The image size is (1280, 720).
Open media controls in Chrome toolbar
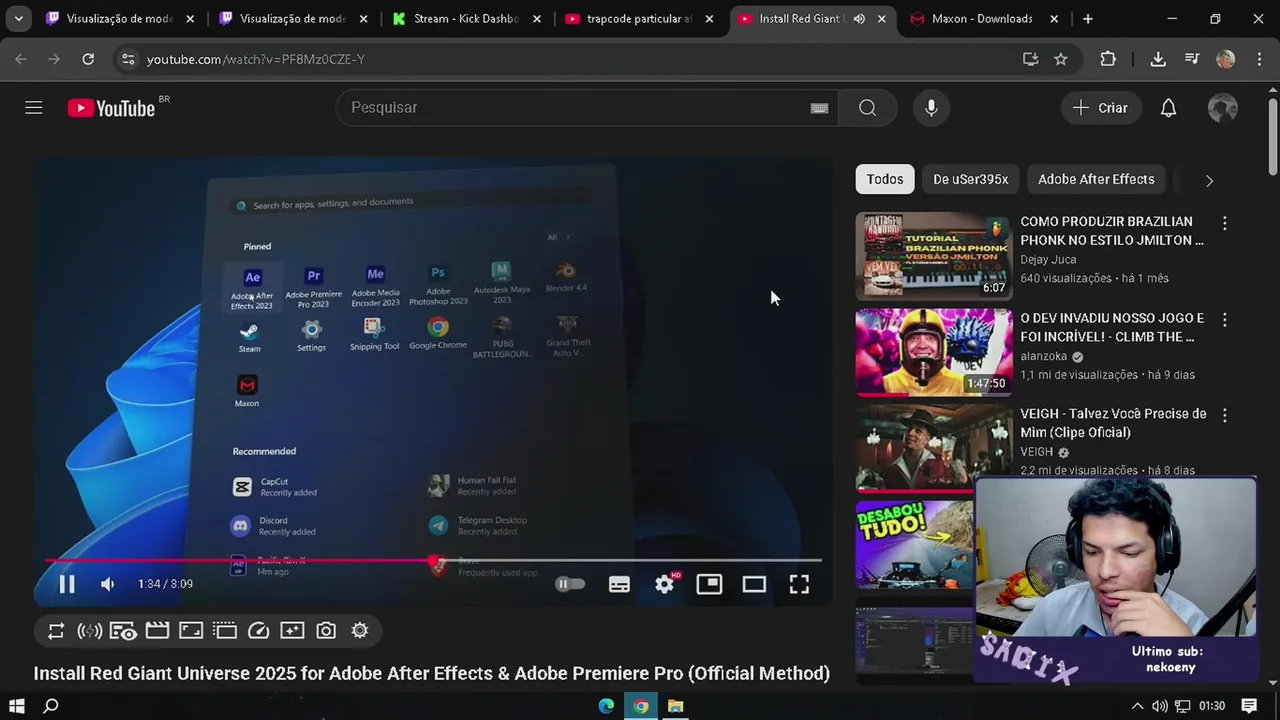pos(1192,60)
